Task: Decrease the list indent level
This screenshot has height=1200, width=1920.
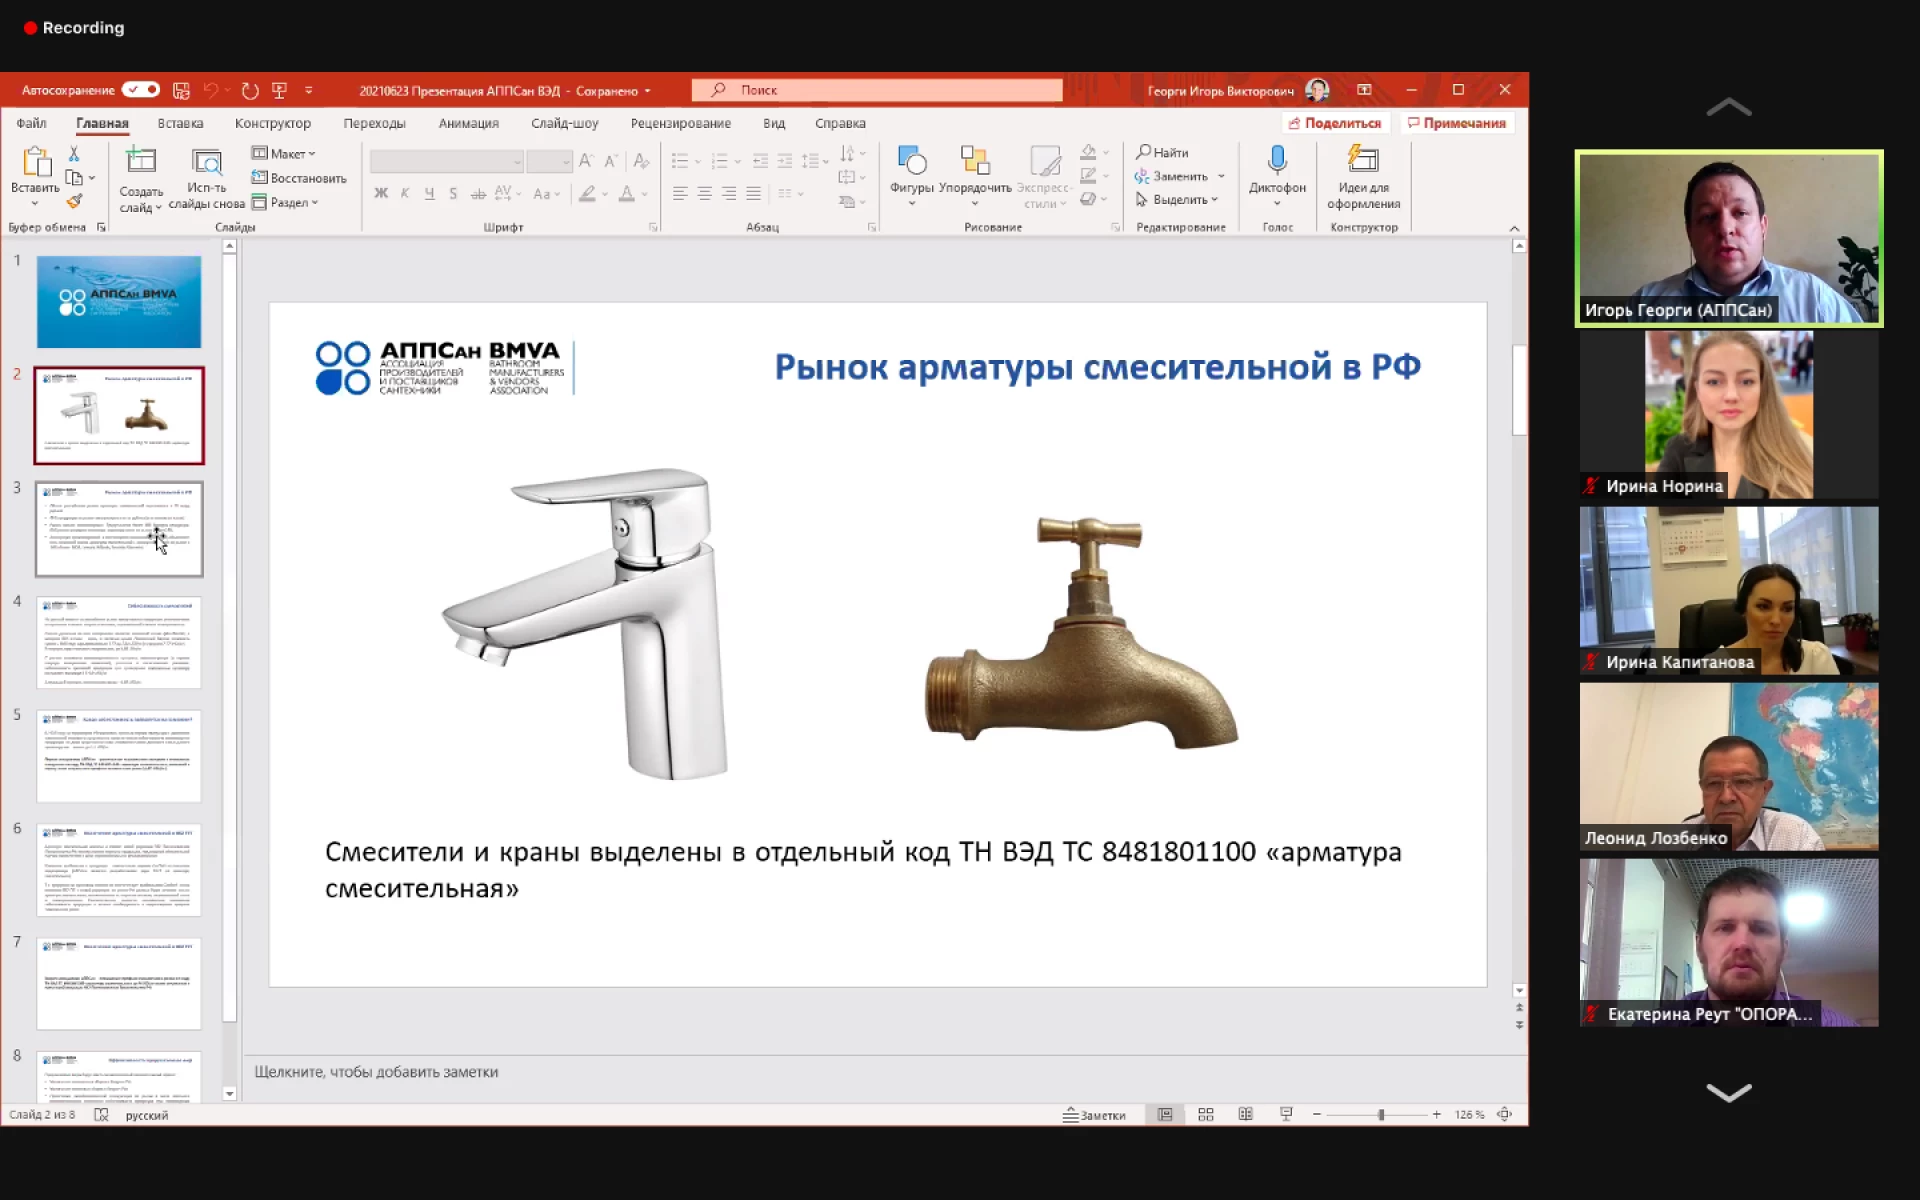Action: (760, 161)
